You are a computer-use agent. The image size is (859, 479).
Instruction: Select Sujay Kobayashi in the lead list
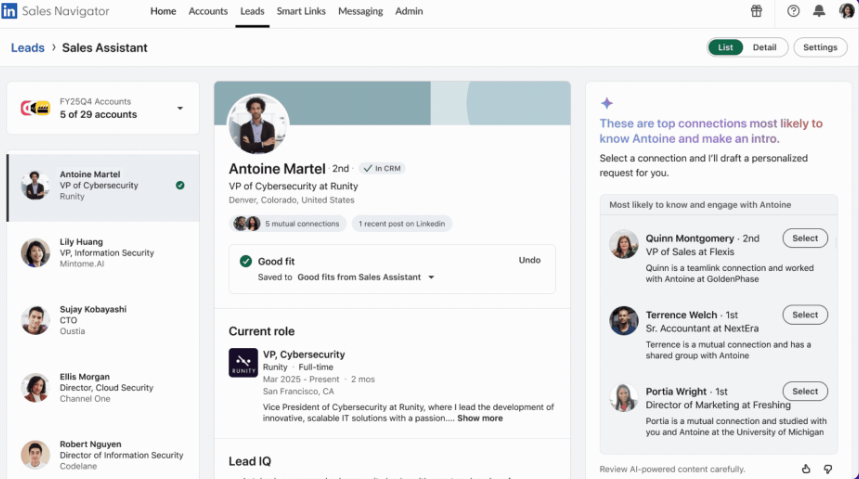pos(103,320)
